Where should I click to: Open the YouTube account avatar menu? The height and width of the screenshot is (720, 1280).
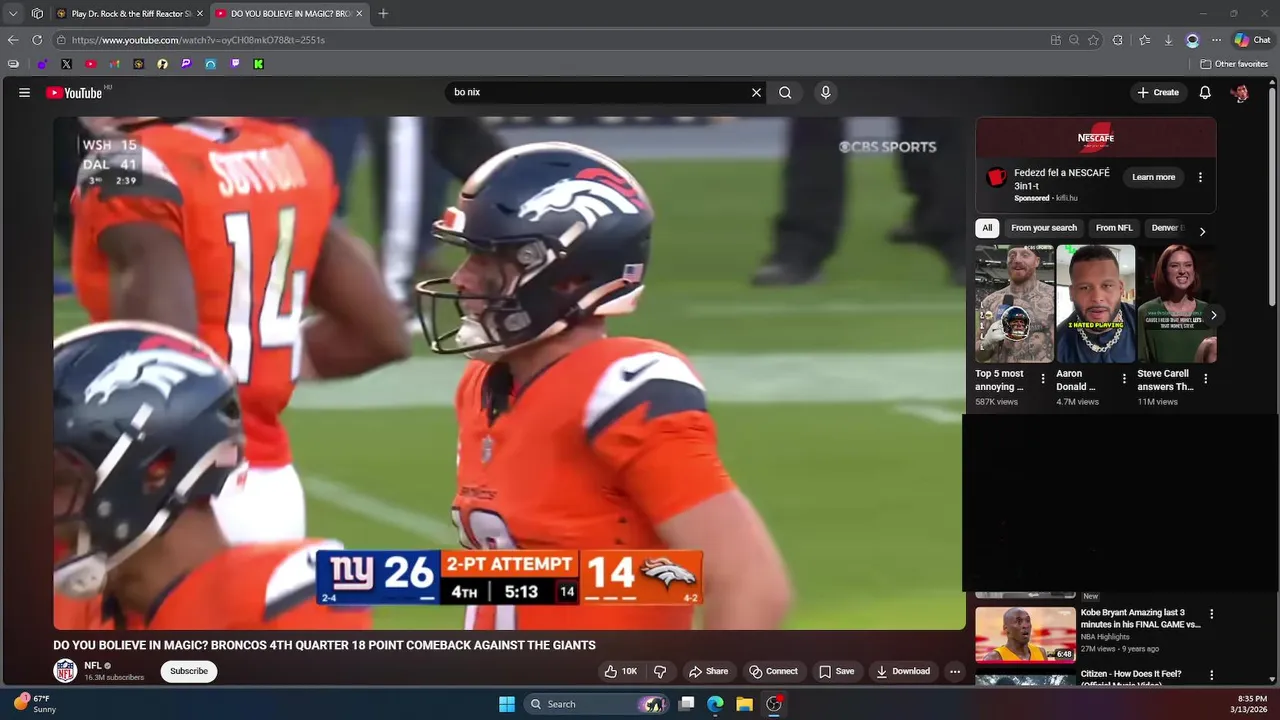(1240, 92)
